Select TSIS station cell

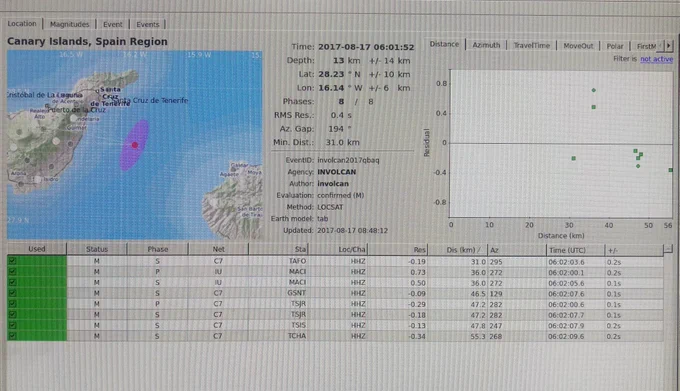click(298, 325)
